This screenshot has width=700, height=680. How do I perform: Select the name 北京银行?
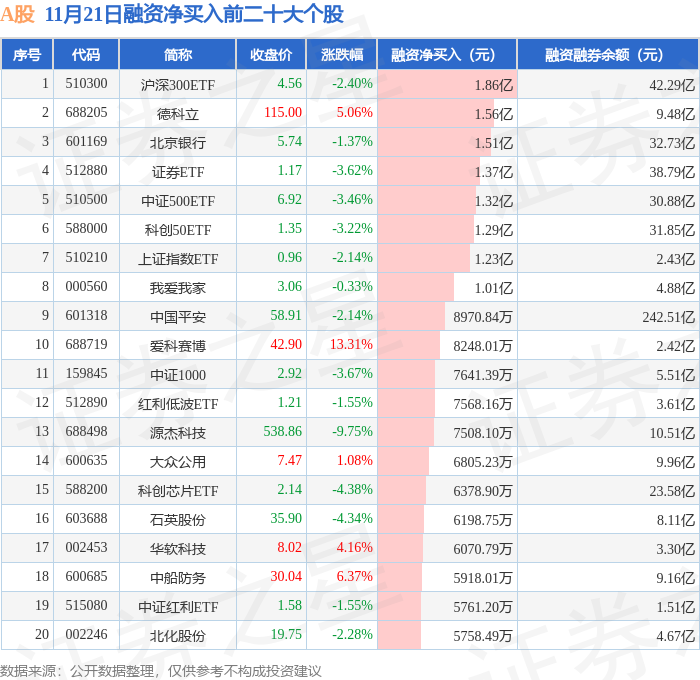(x=178, y=143)
